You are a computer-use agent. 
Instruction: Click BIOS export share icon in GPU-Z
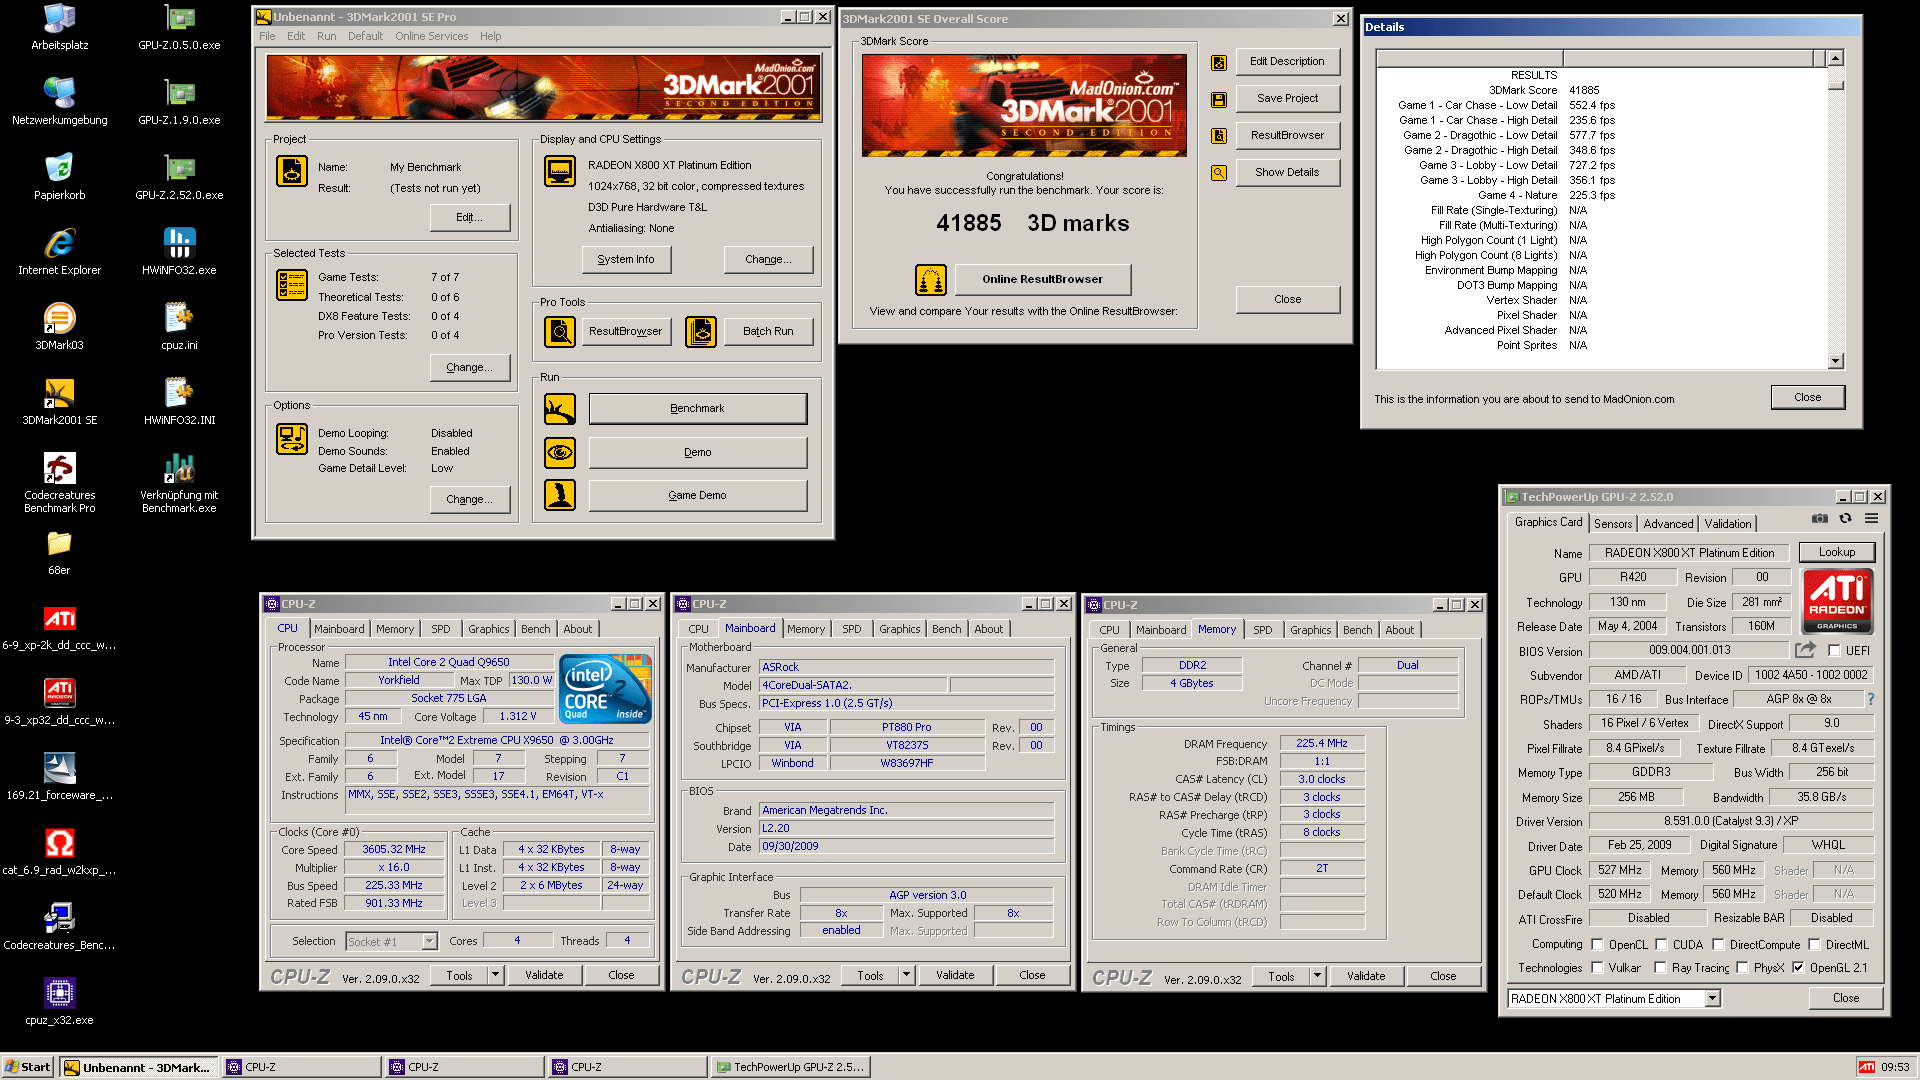point(1805,650)
